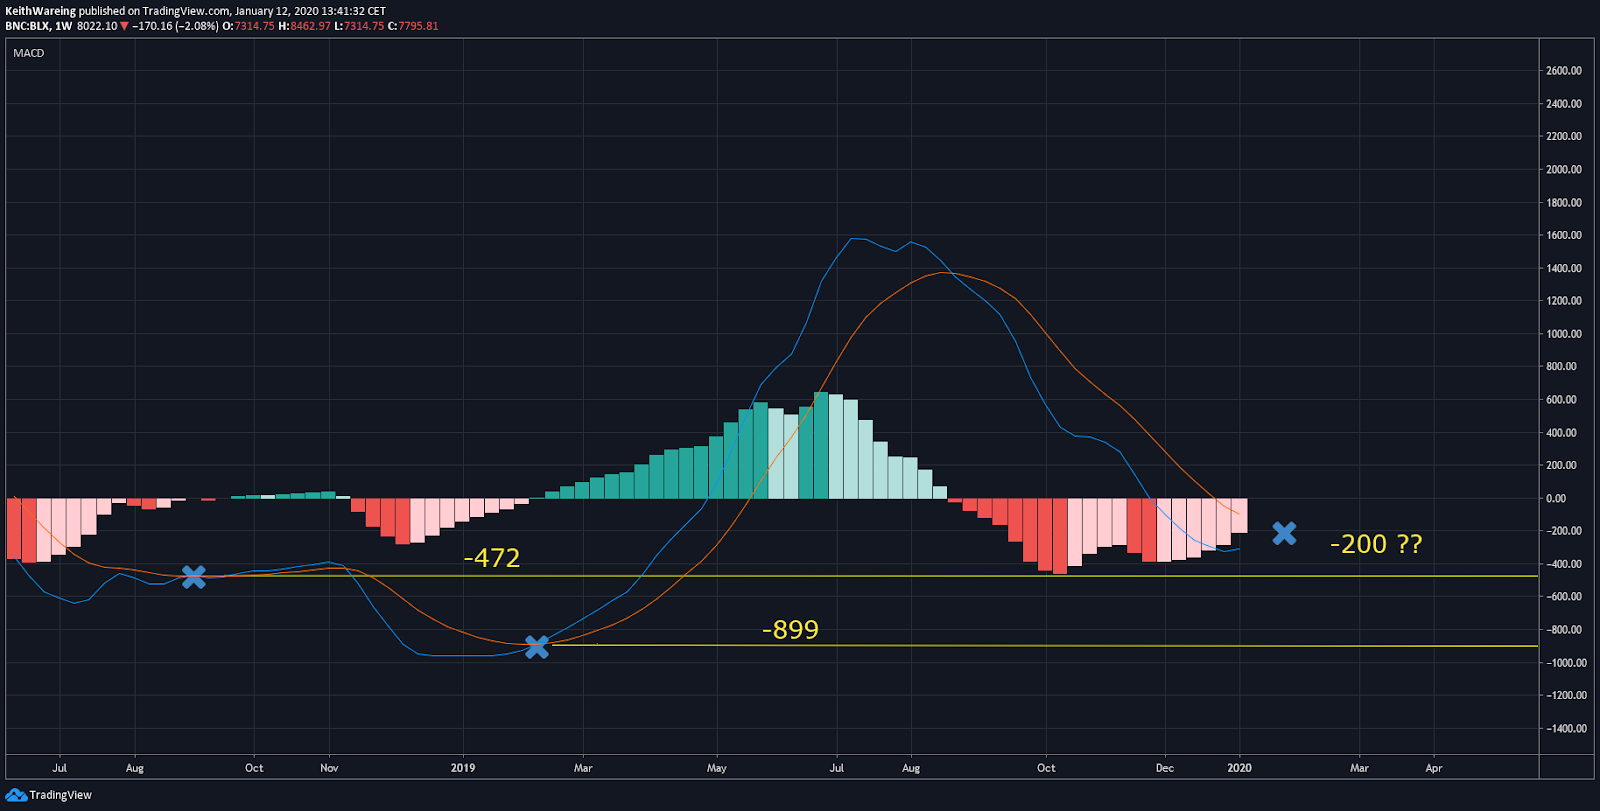Click the 1600.00 price axis label
The image size is (1600, 811).
tap(1564, 235)
